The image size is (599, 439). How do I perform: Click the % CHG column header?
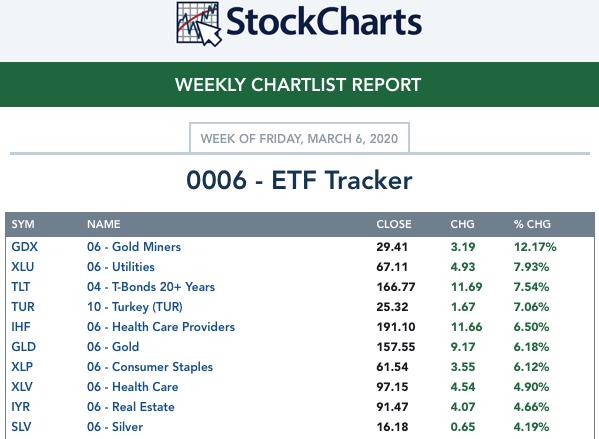point(532,224)
